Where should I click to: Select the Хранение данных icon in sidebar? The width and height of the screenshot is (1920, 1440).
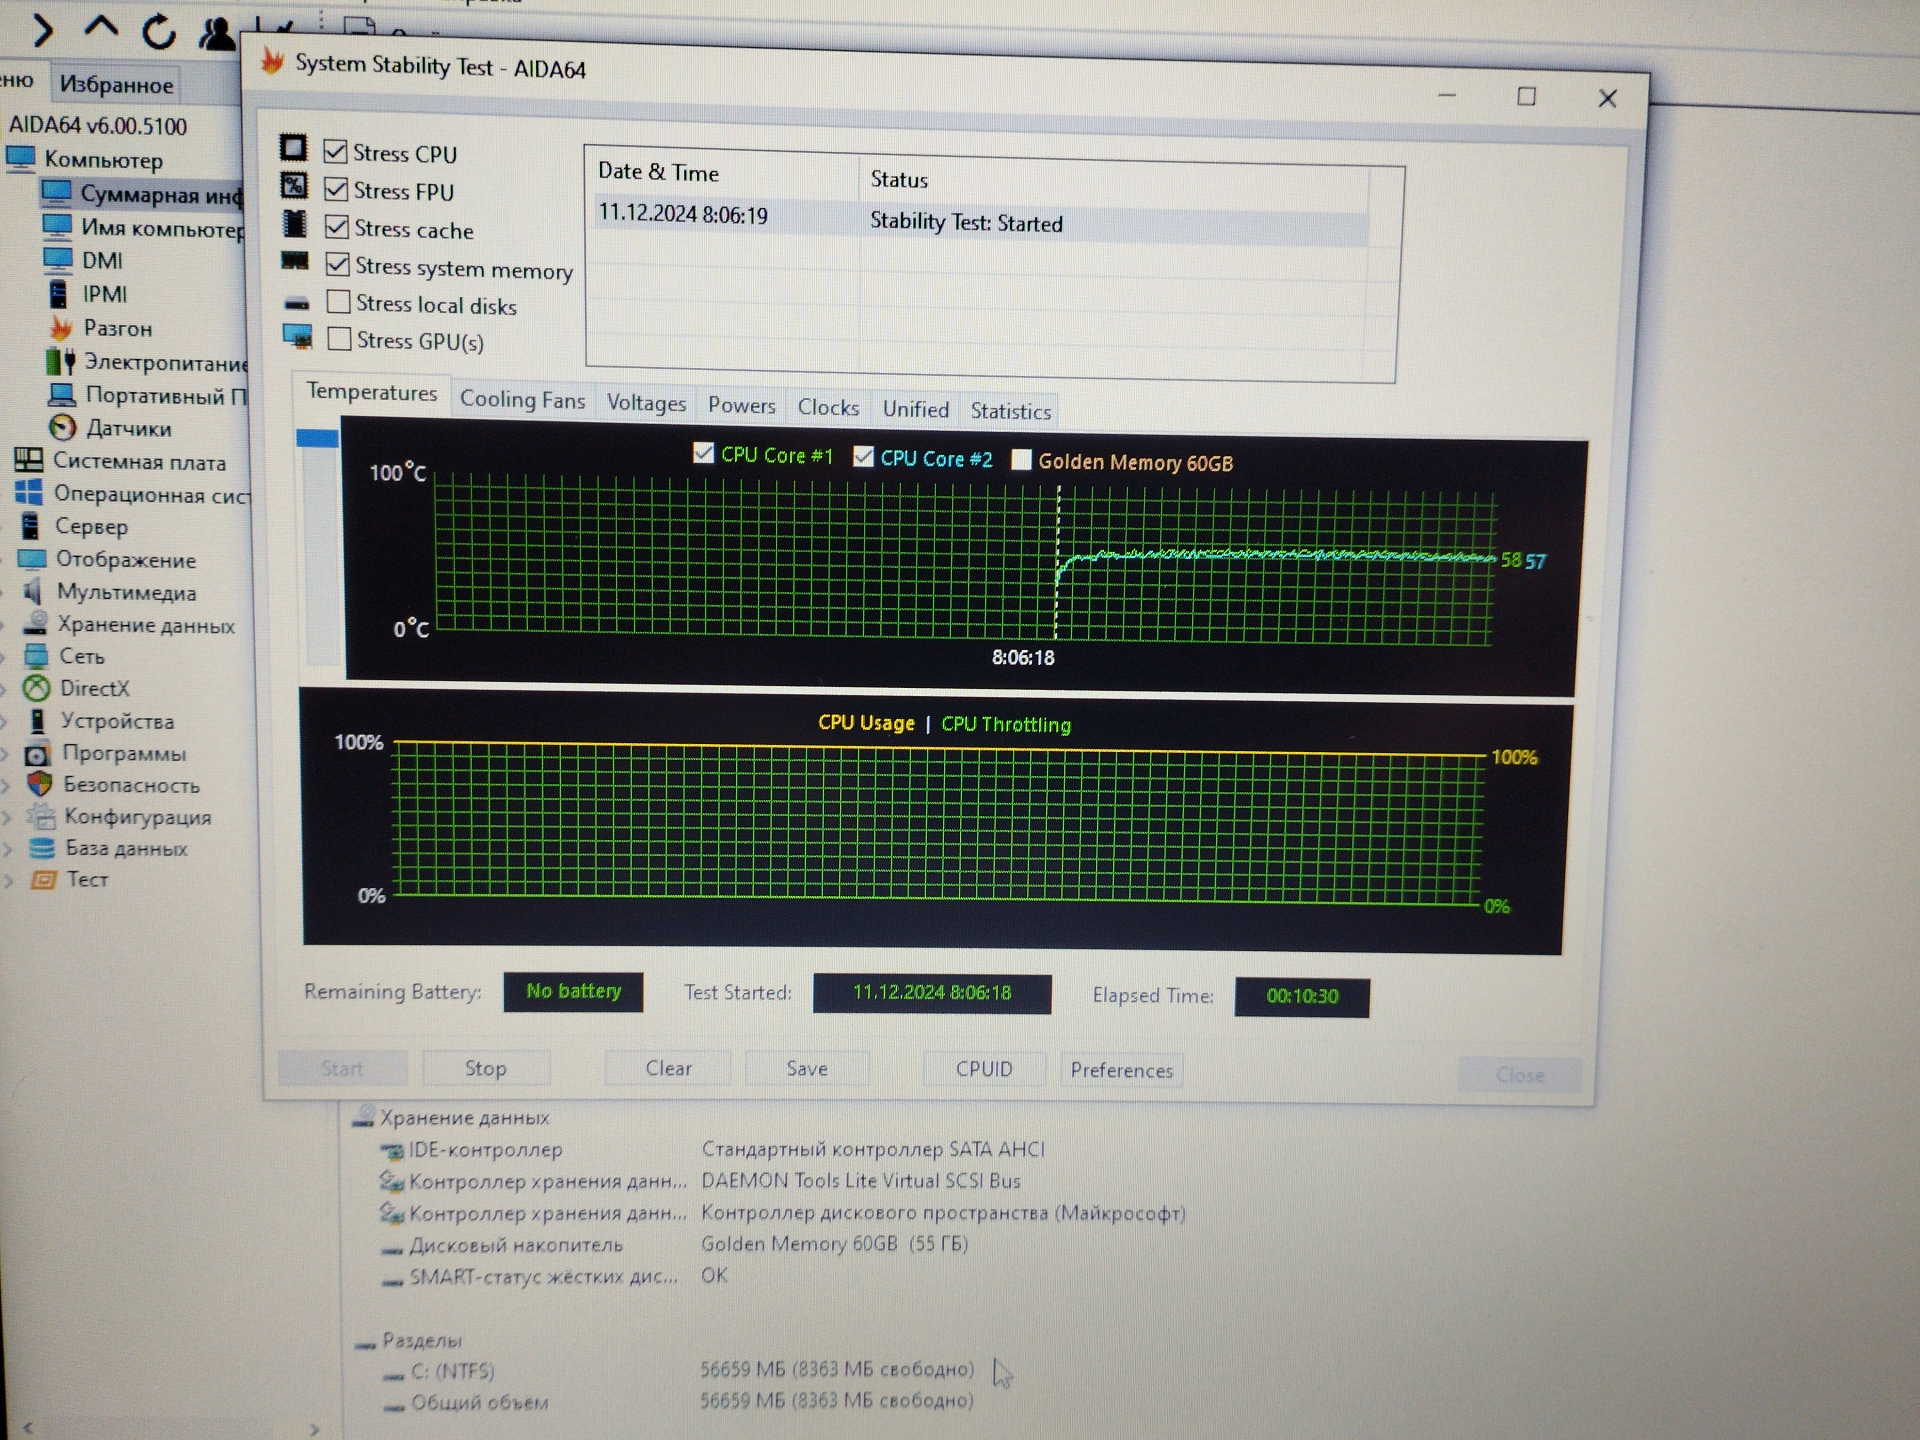35,622
